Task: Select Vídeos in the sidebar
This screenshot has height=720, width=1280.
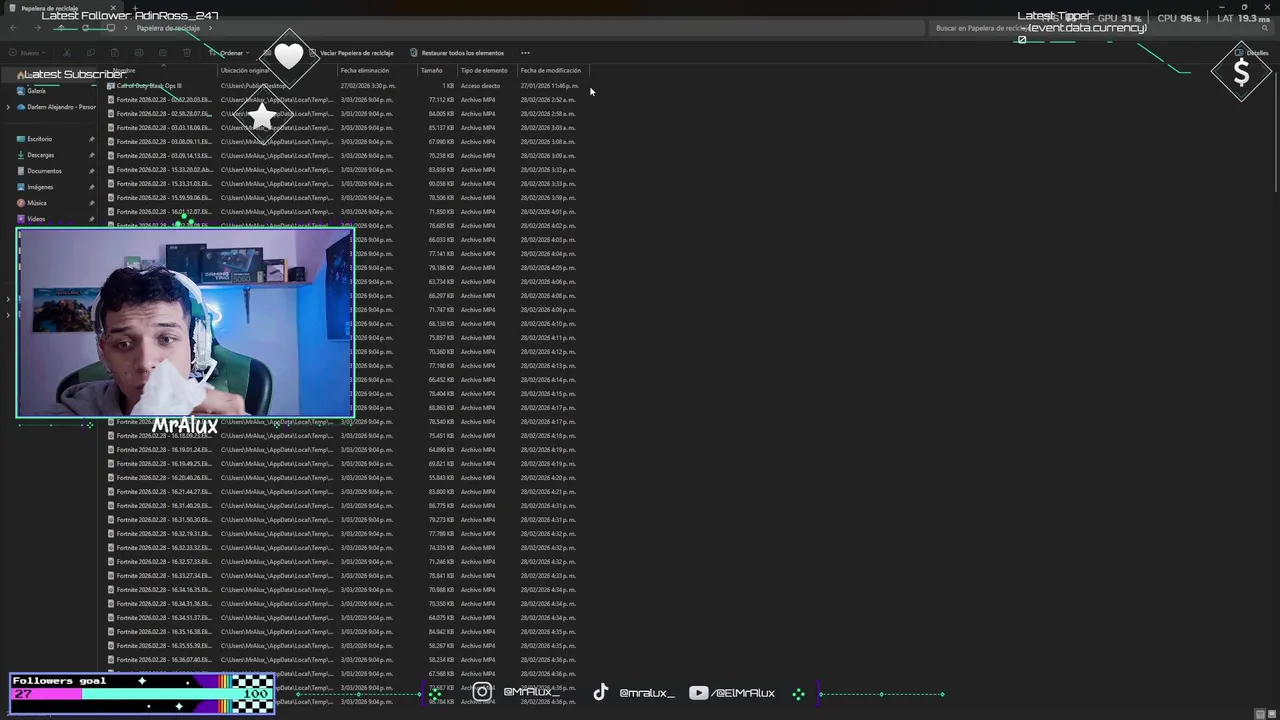Action: click(36, 219)
